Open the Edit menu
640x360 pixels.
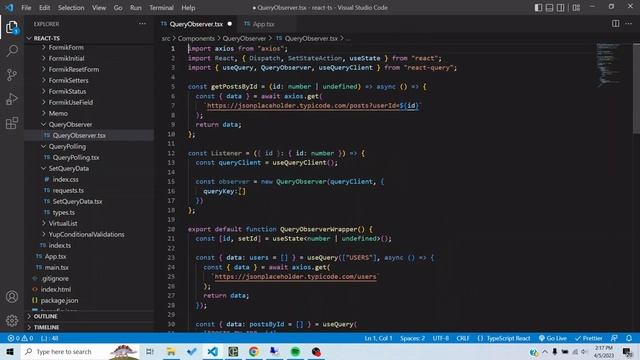(44, 8)
